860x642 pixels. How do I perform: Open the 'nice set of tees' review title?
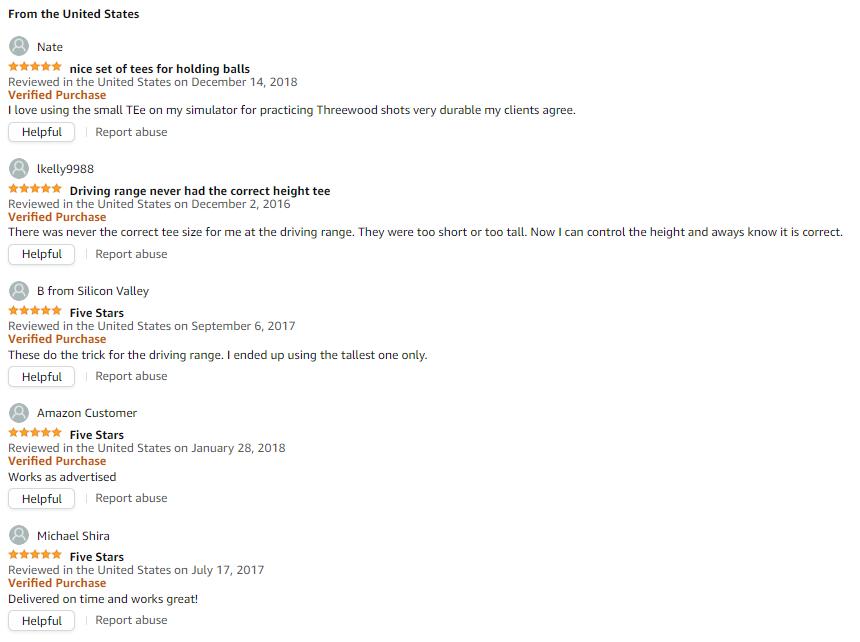click(160, 69)
